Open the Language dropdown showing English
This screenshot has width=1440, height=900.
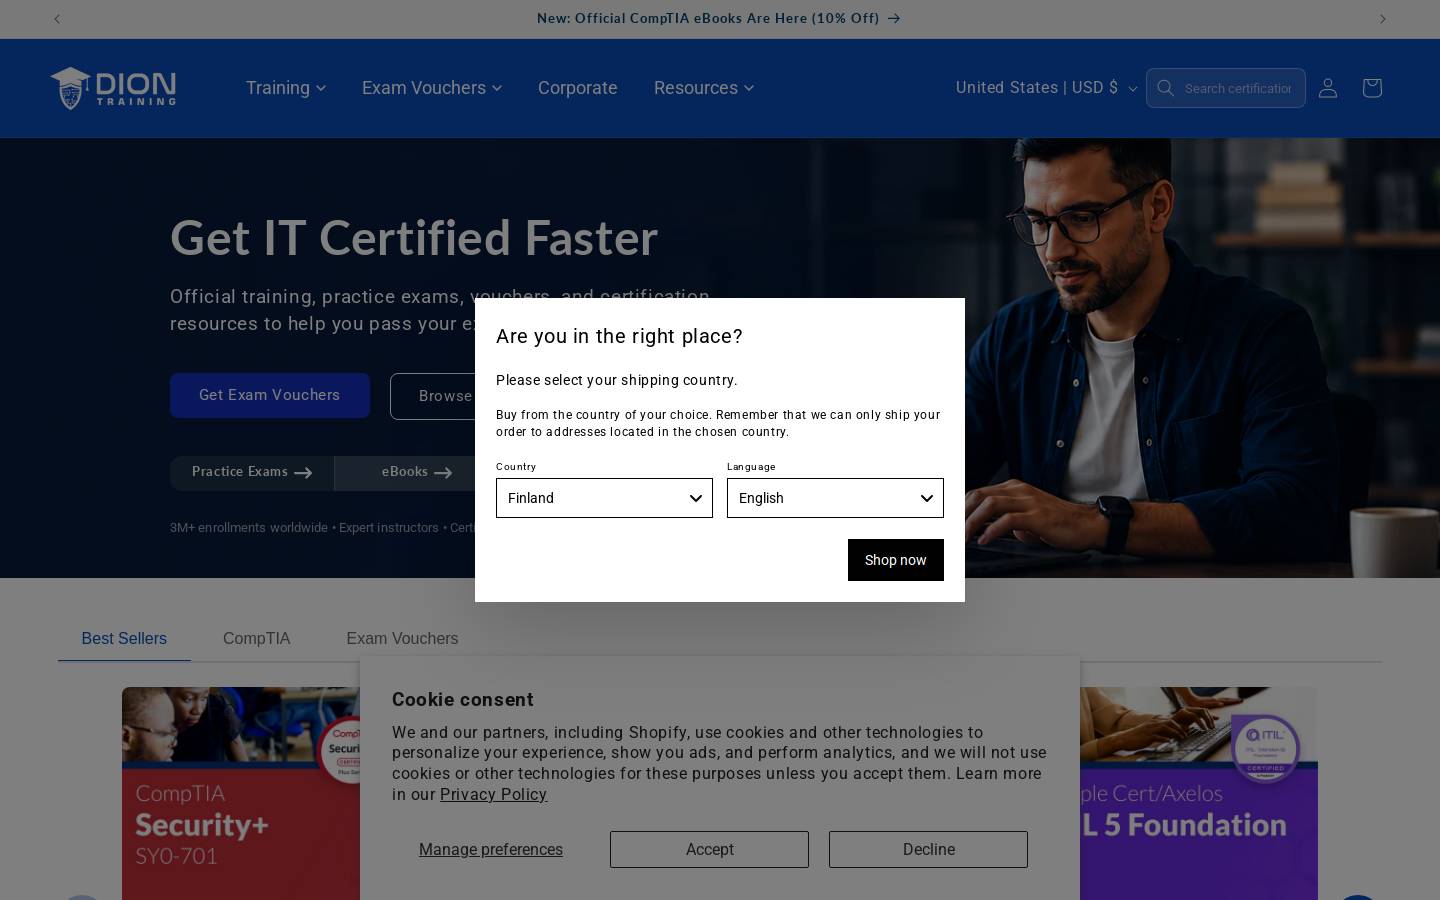point(835,498)
